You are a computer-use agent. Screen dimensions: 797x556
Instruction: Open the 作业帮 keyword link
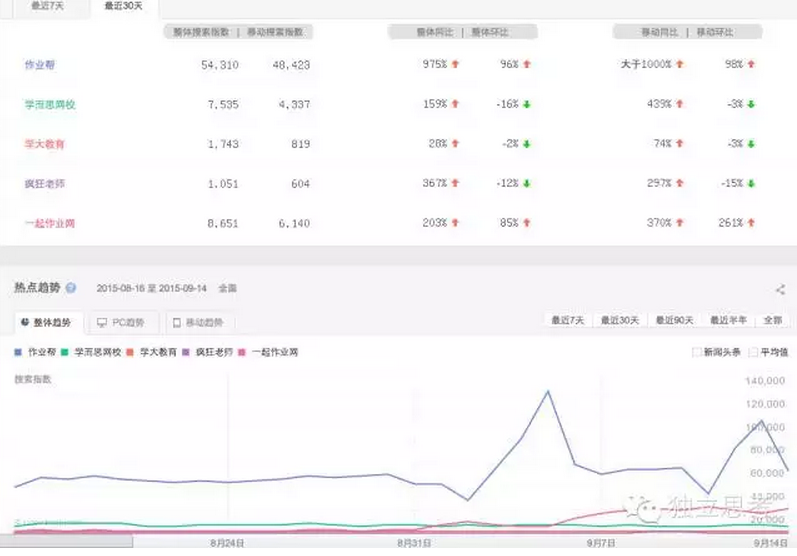[x=40, y=65]
